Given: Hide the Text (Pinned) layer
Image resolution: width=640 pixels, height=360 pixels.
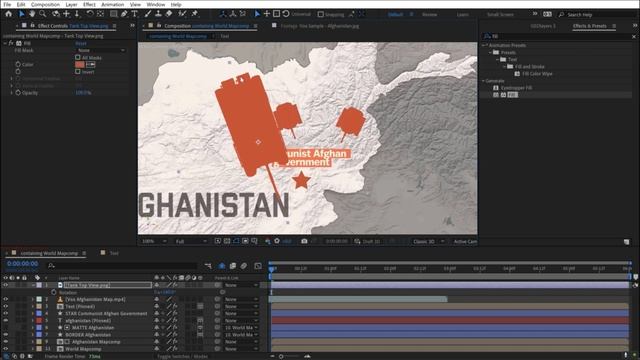Looking at the screenshot, I should pos(6,306).
